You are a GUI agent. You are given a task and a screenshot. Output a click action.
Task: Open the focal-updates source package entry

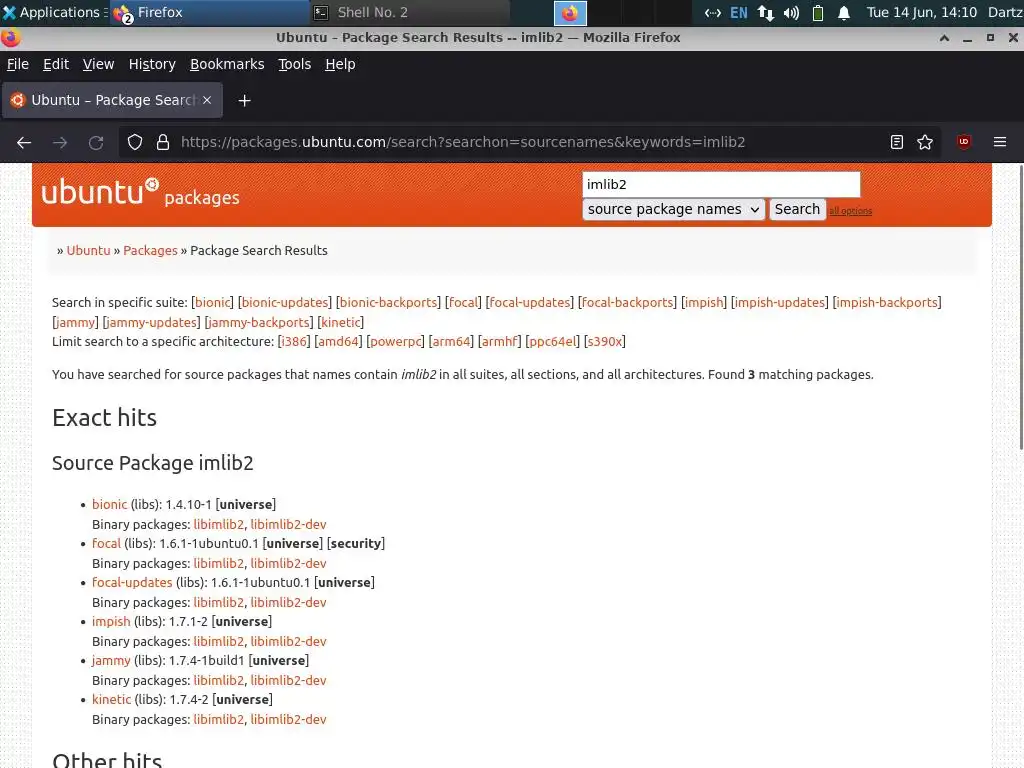pyautogui.click(x=132, y=583)
